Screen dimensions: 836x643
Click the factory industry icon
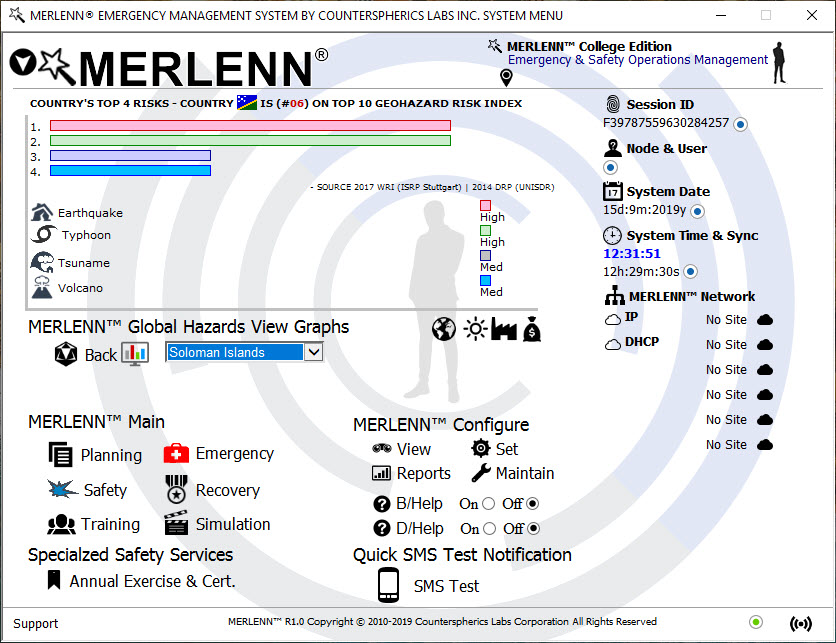[x=504, y=329]
